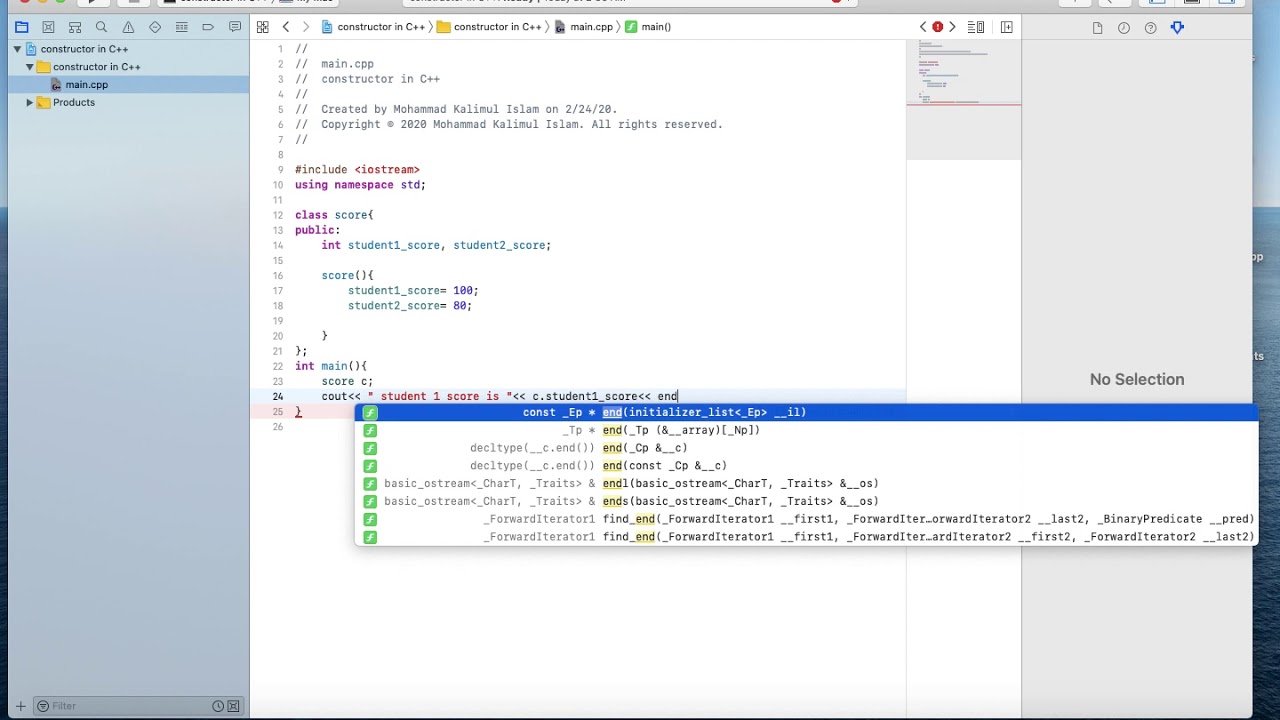Viewport: 1280px width, 720px height.
Task: Click student2_score= 80; line
Action: coord(410,306)
